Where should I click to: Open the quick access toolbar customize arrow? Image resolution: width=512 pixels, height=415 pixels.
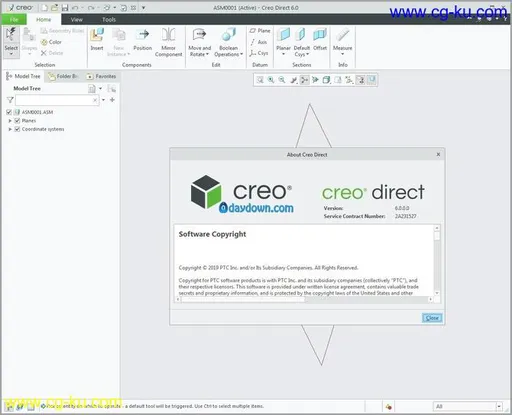(x=143, y=7)
